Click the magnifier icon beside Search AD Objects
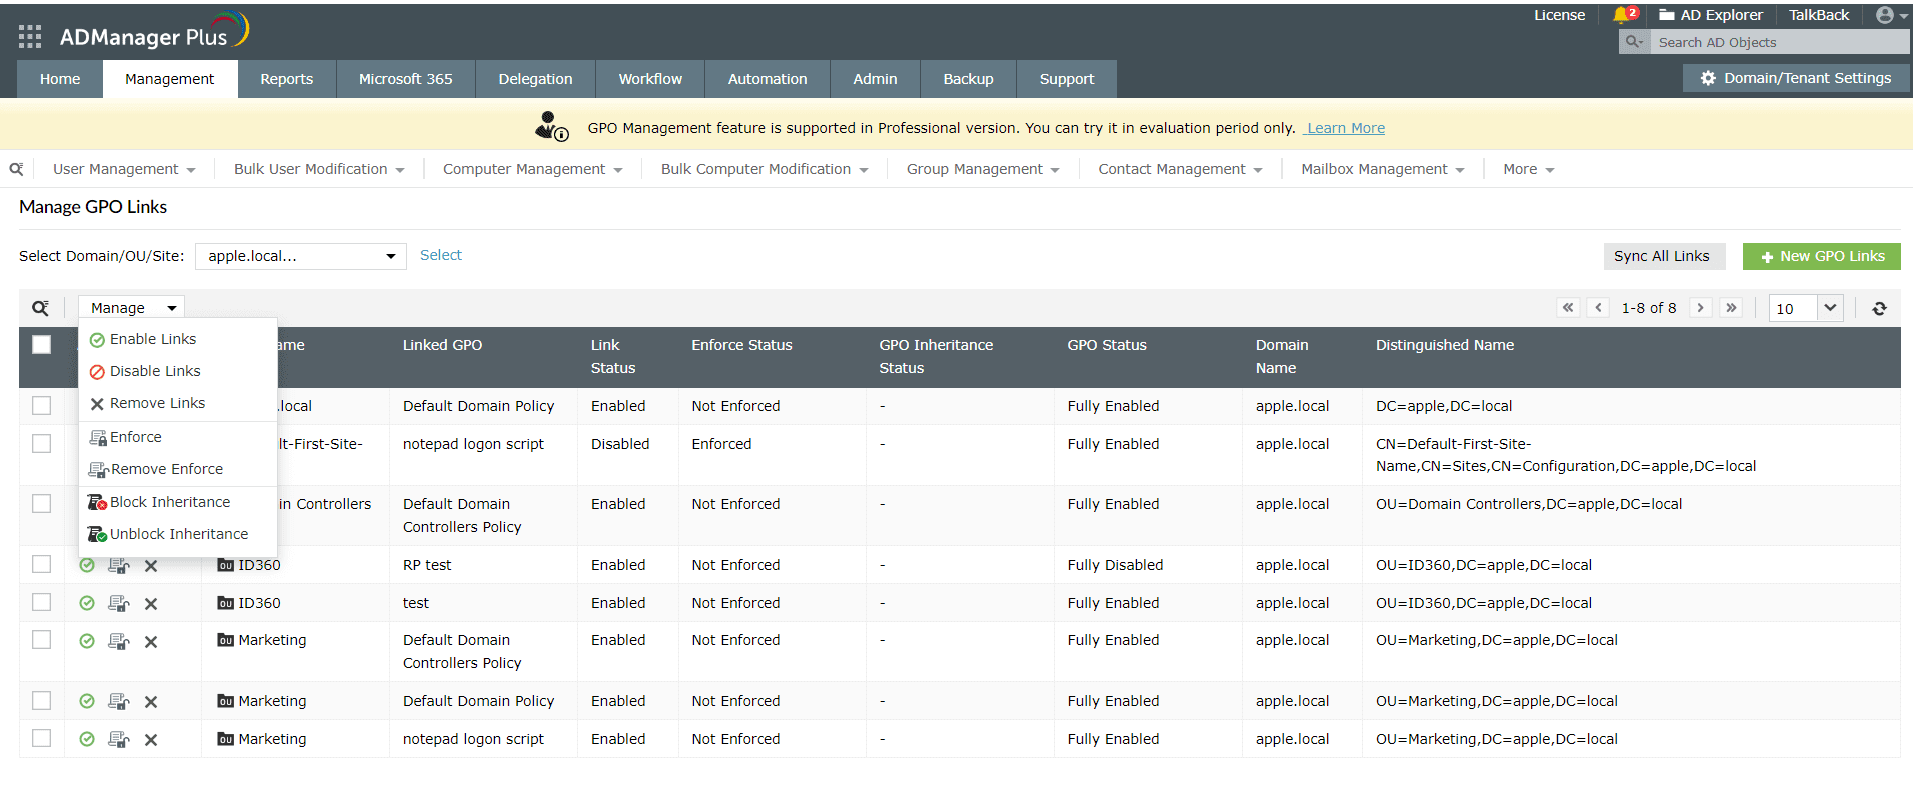 coord(1634,42)
